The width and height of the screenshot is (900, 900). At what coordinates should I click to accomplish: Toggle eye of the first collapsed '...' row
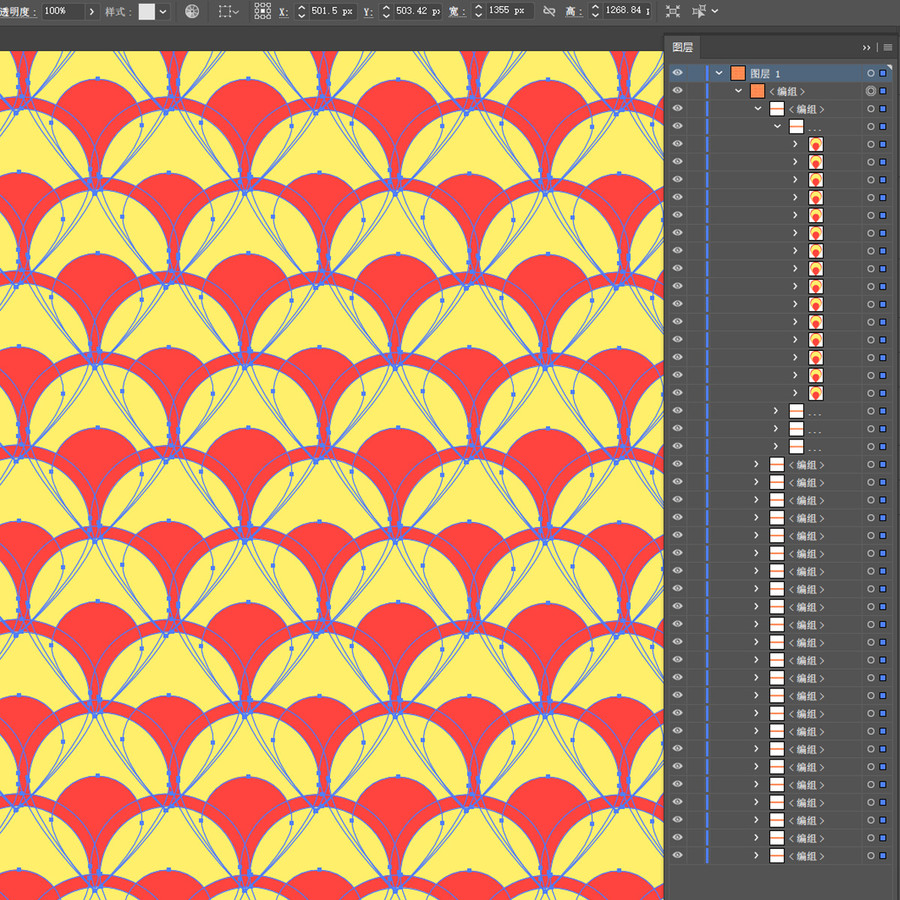[x=678, y=411]
